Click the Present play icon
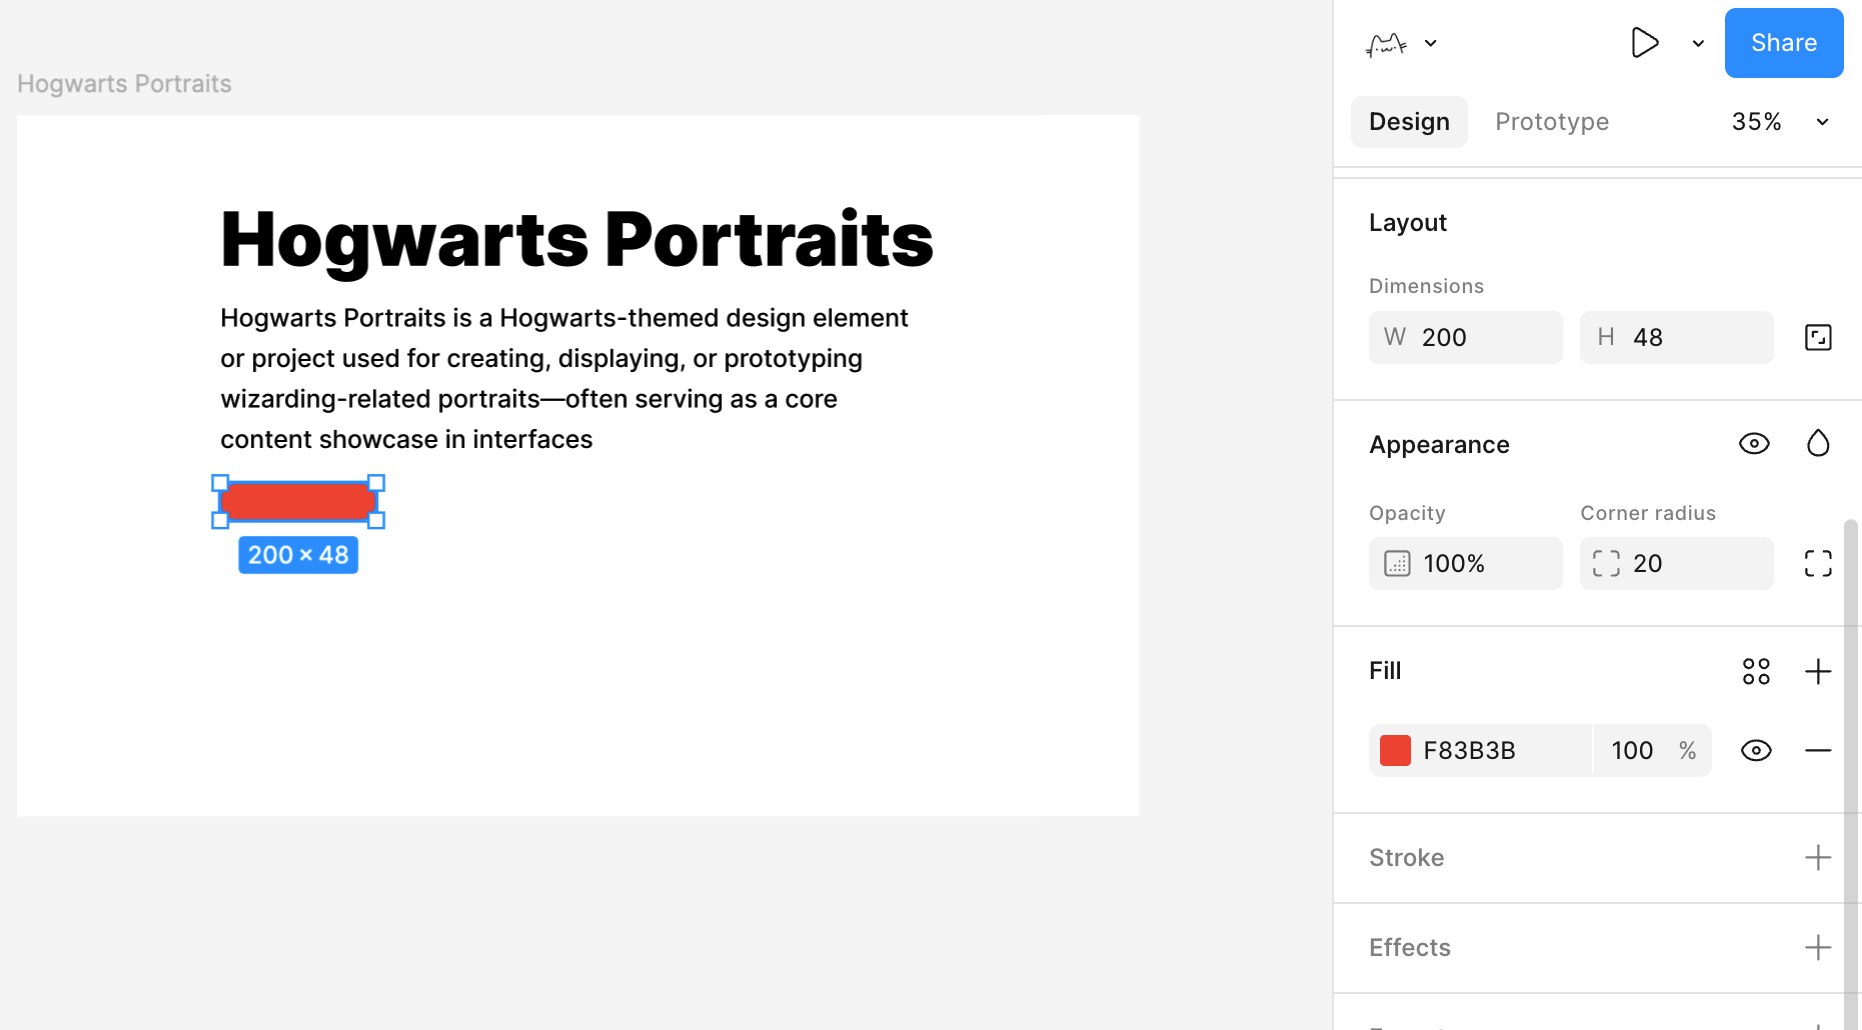 1644,43
